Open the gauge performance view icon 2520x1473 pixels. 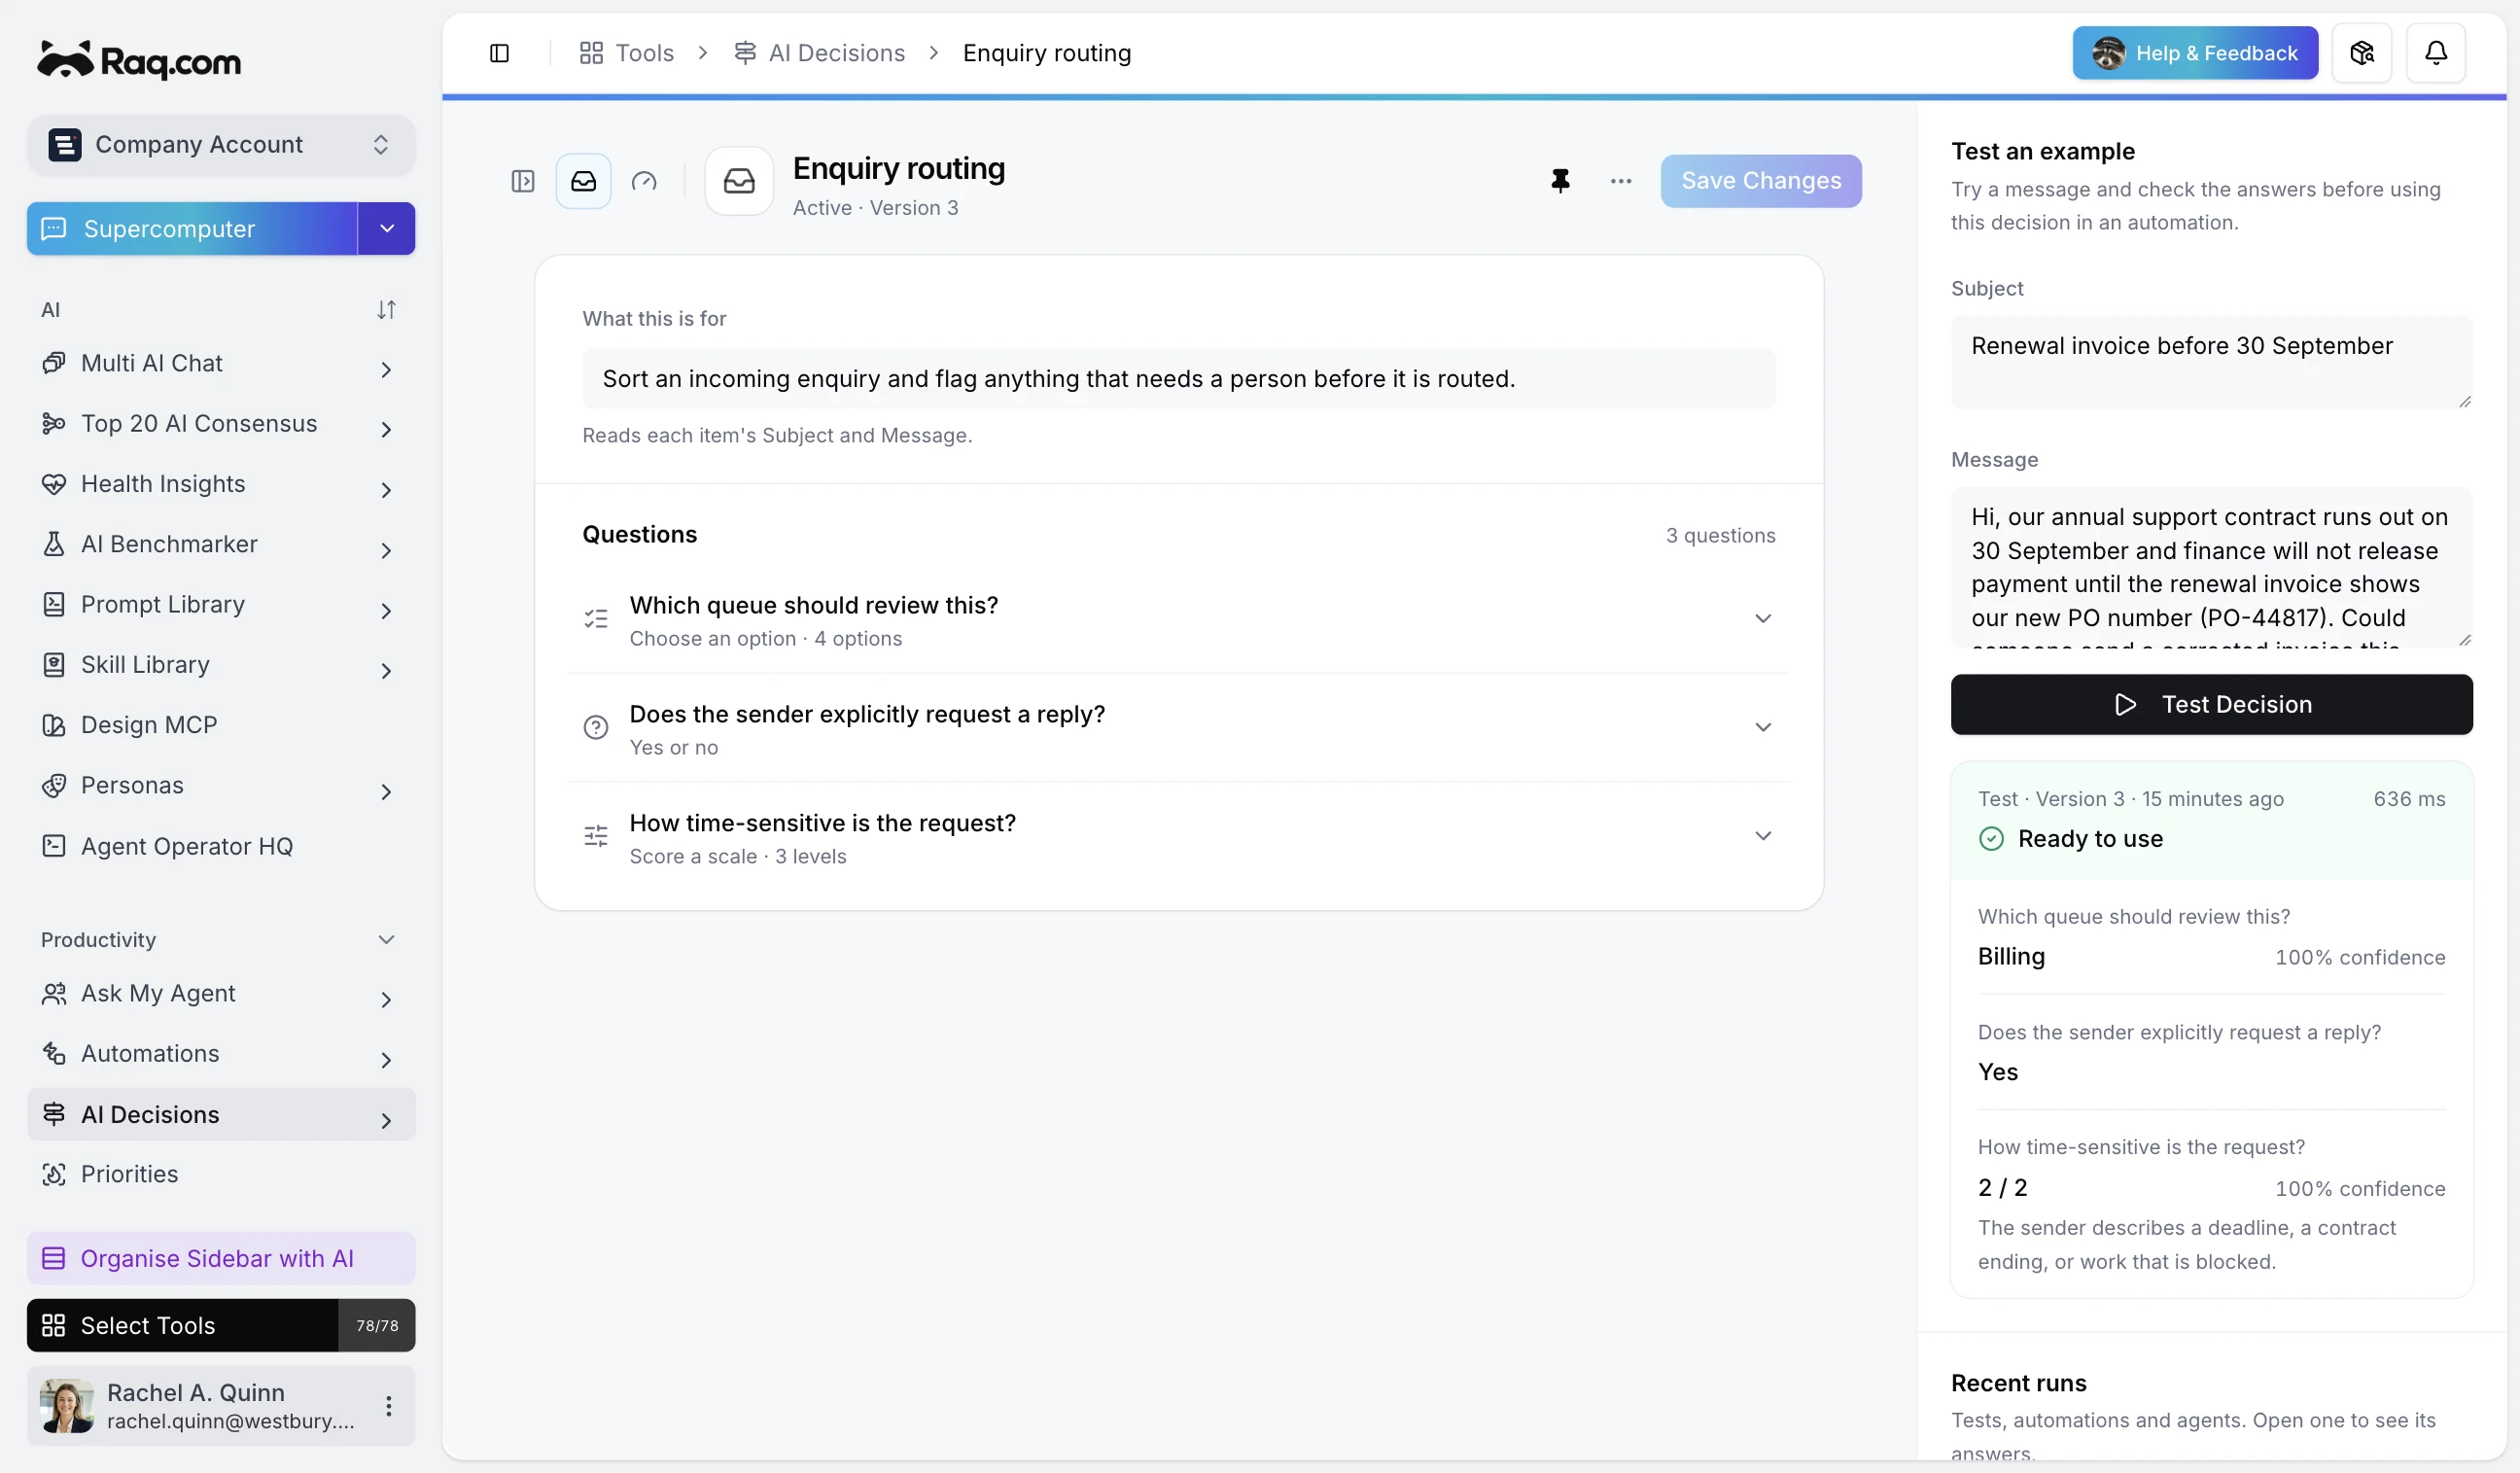(644, 181)
